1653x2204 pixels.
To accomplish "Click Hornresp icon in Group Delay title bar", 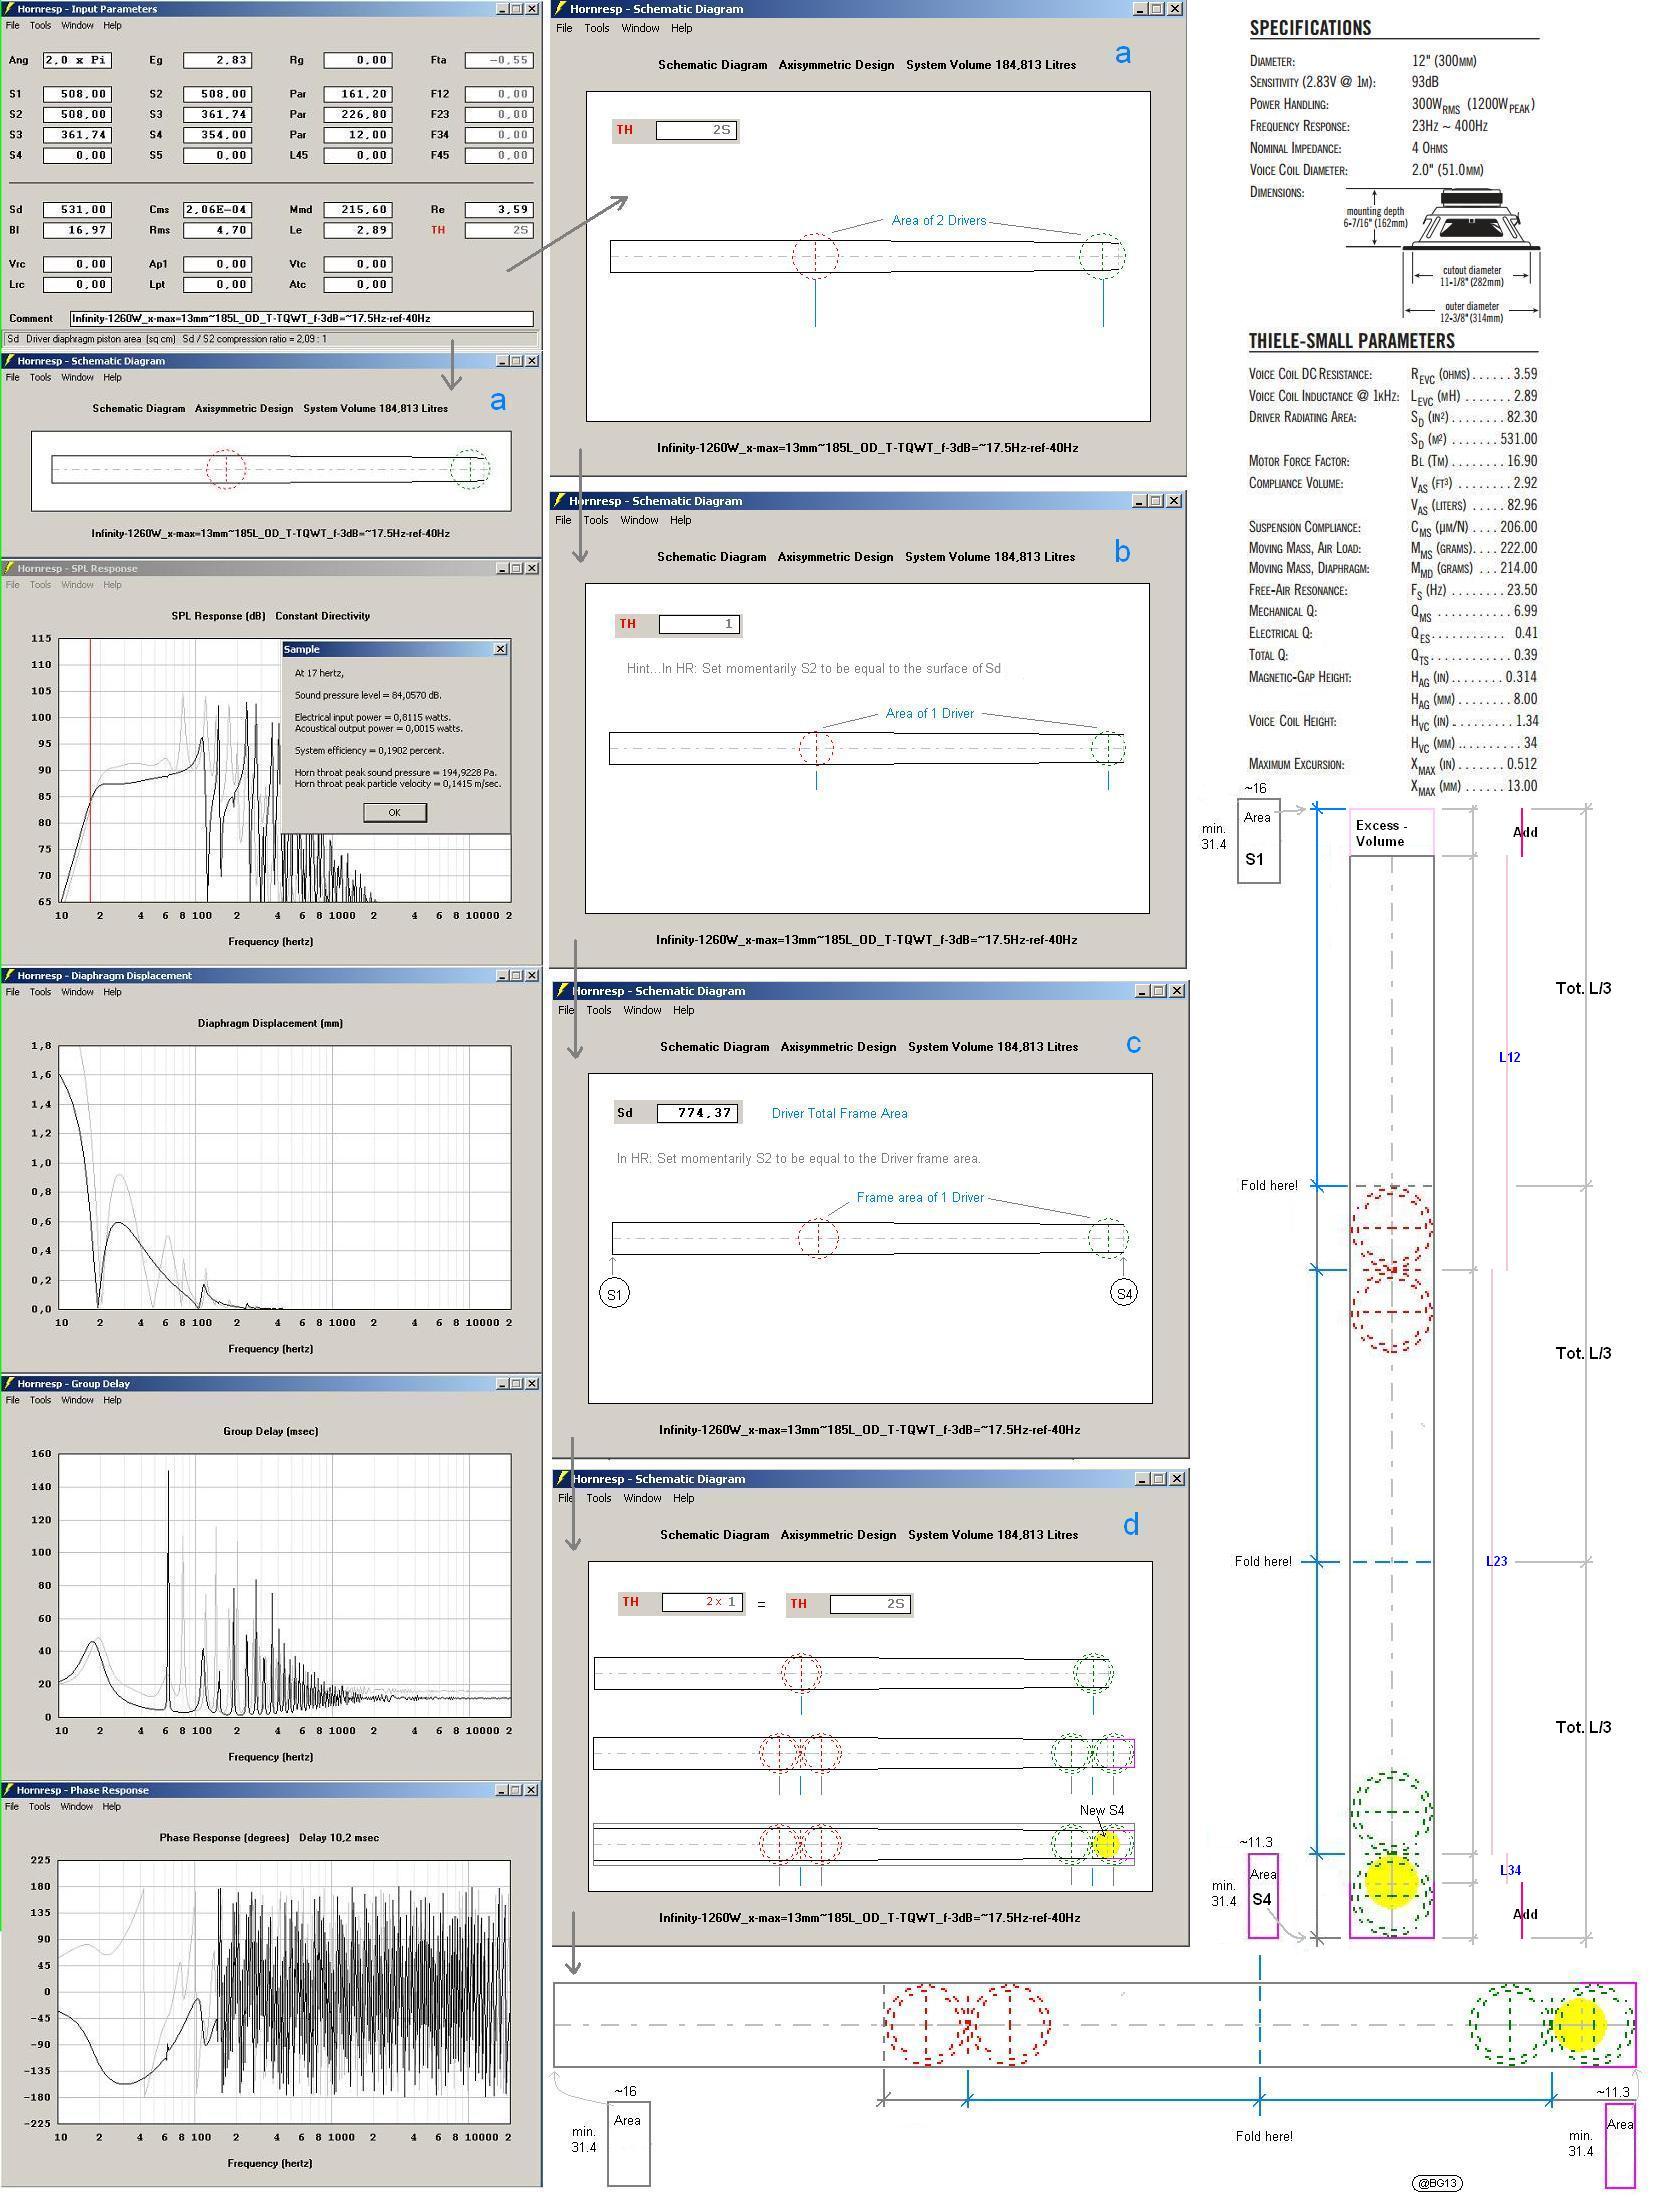I will coord(9,1383).
